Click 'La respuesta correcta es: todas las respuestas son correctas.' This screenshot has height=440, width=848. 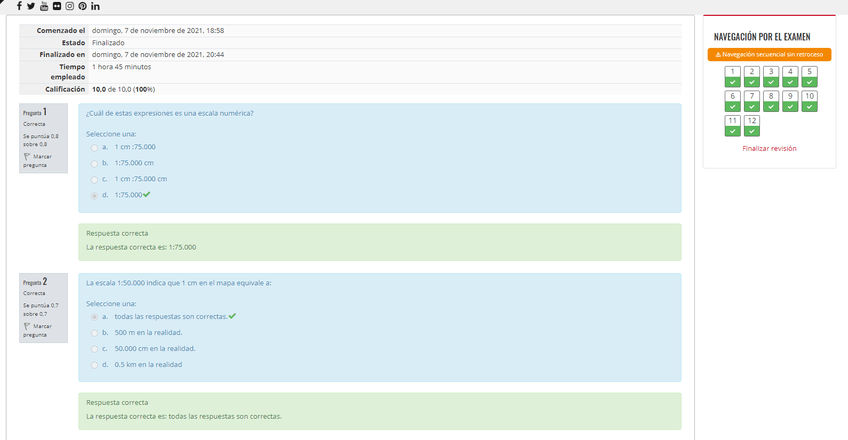click(x=184, y=416)
